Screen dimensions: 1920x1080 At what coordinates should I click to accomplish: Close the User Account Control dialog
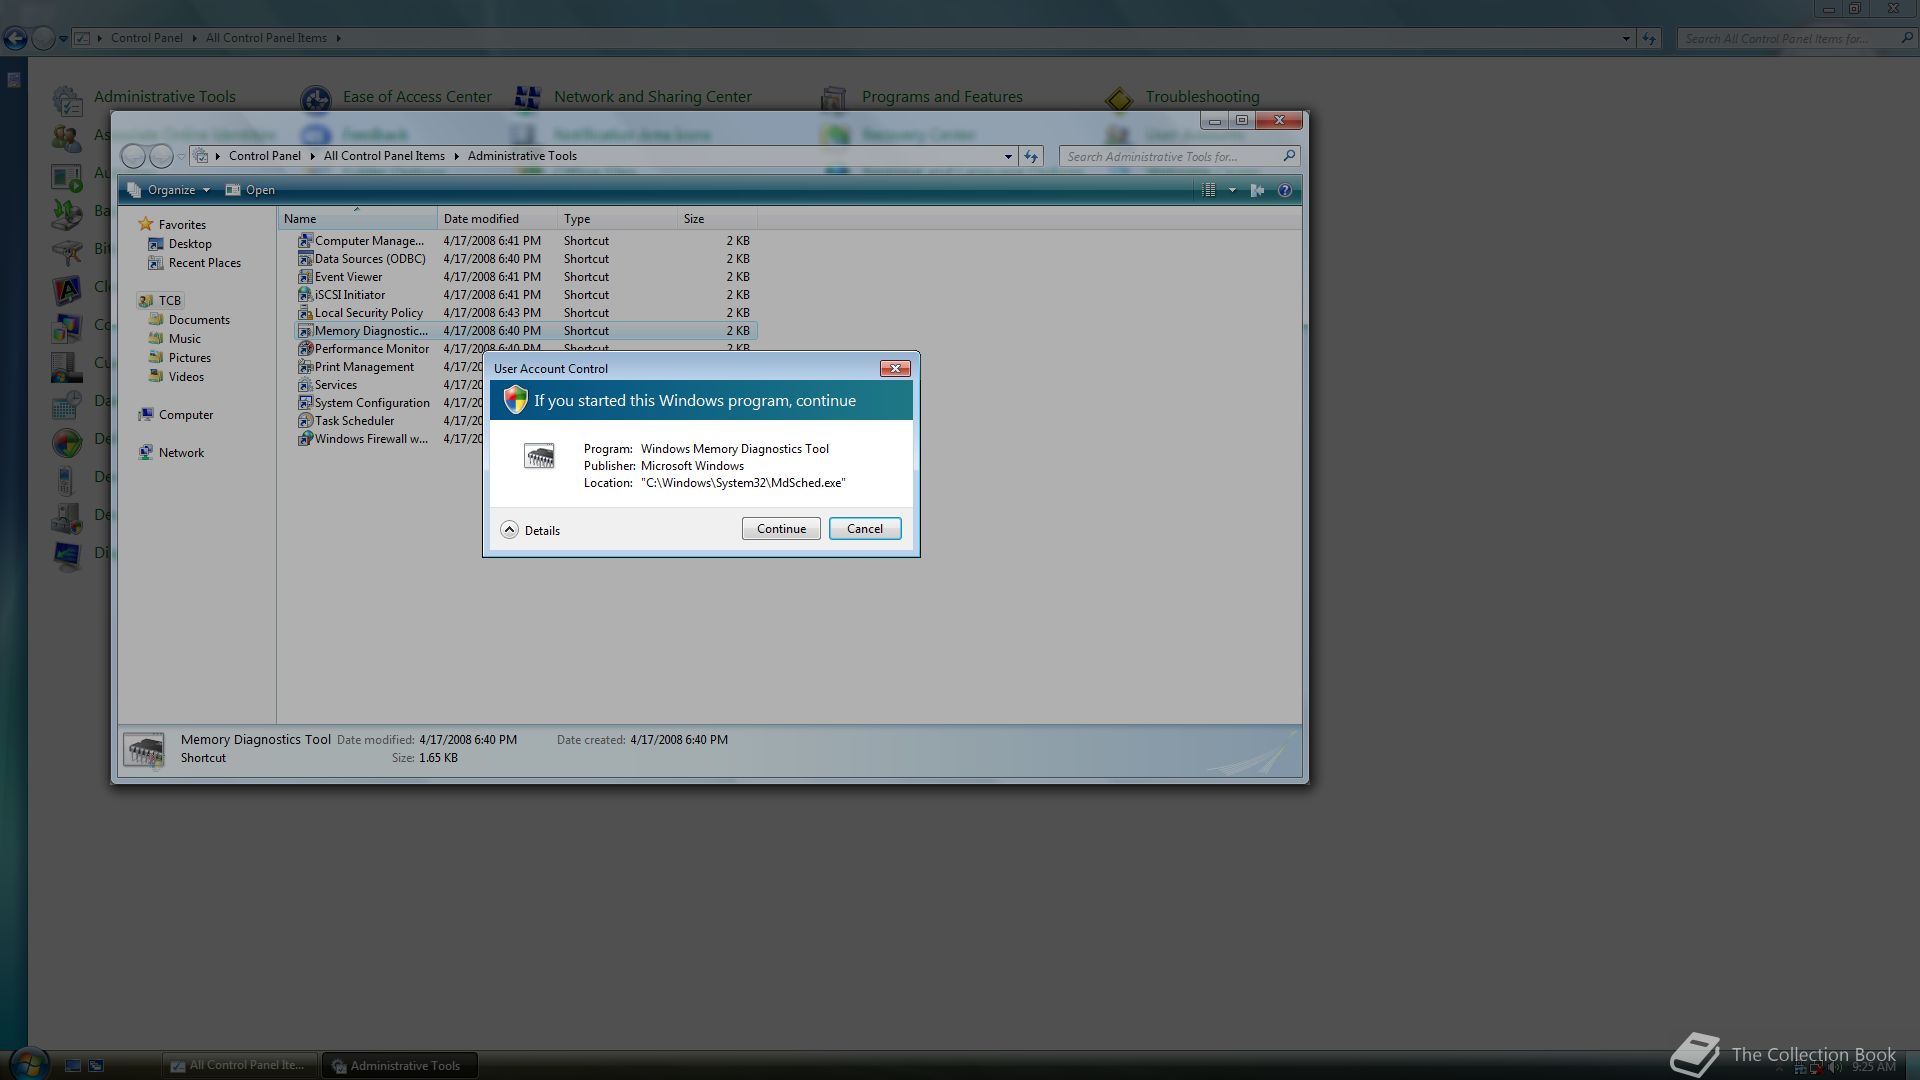pyautogui.click(x=895, y=368)
